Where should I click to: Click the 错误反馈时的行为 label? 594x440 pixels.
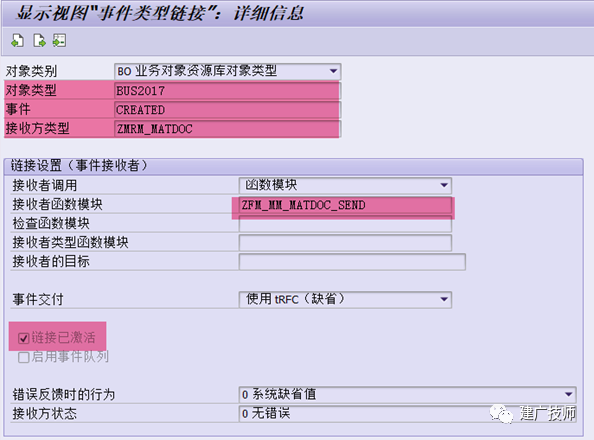tap(64, 395)
